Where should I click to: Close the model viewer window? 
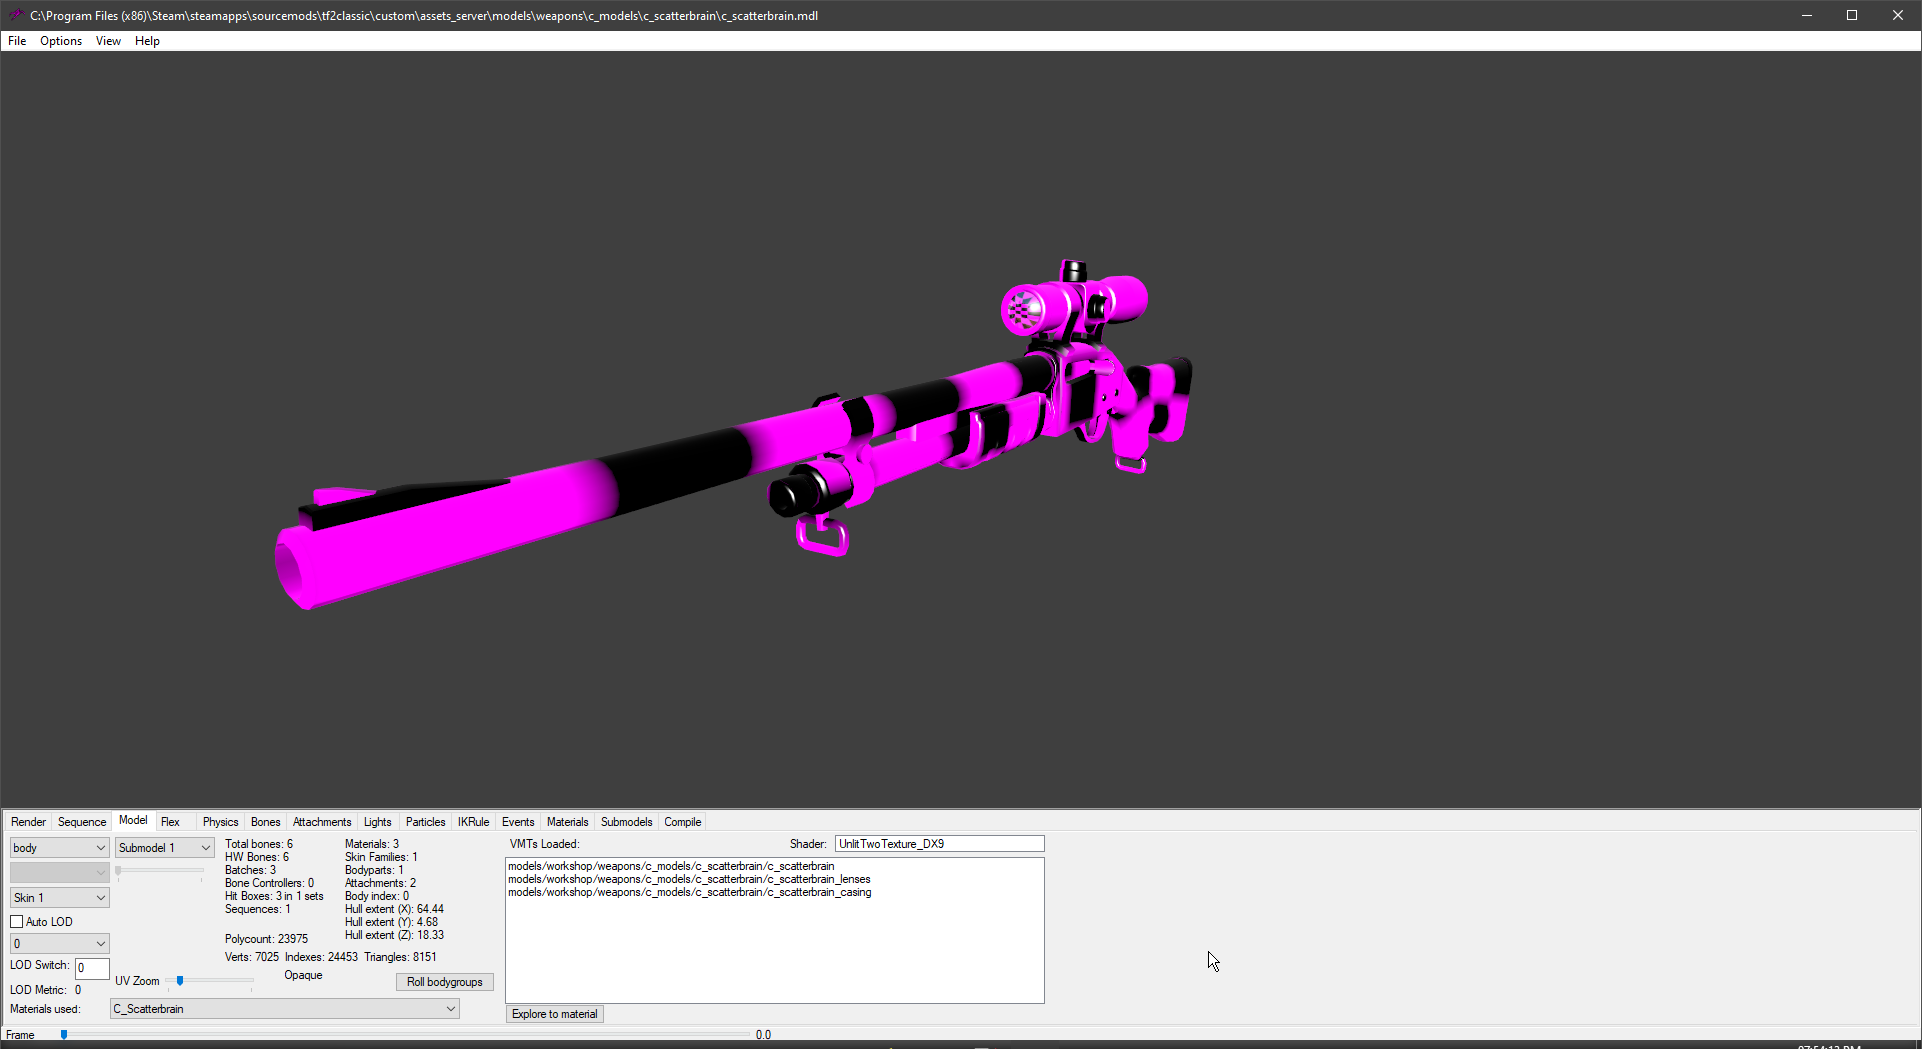point(1898,15)
